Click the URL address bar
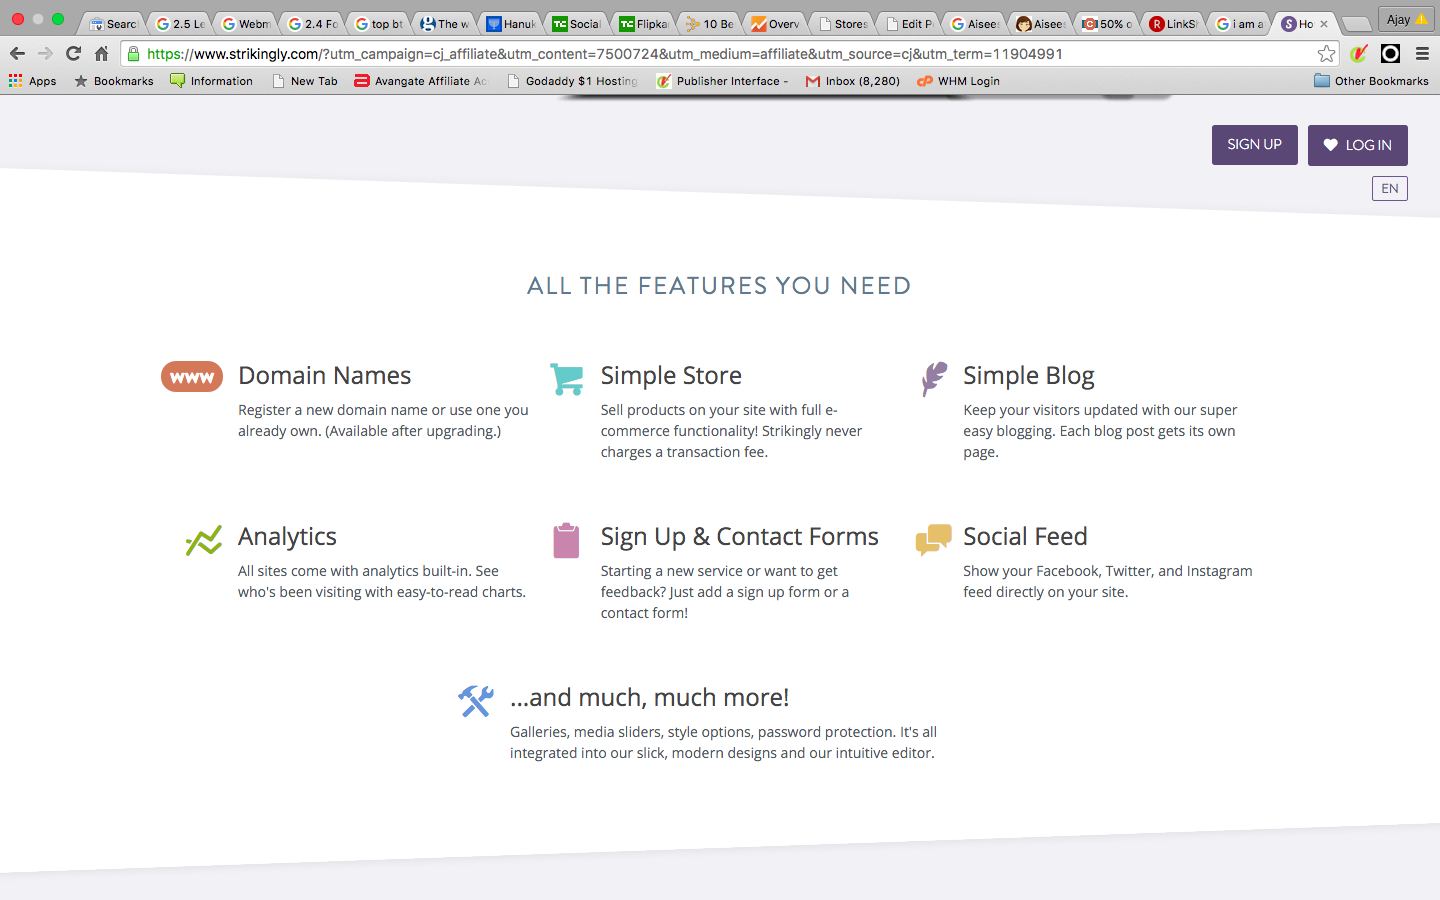The width and height of the screenshot is (1440, 900). [x=700, y=54]
